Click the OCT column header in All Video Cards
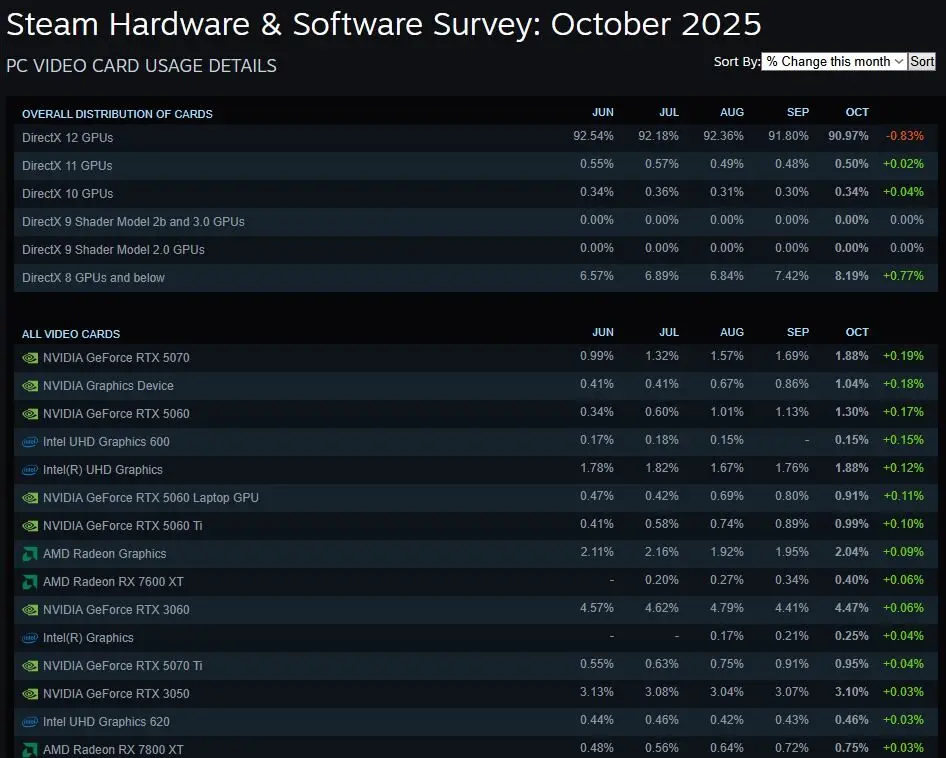The height and width of the screenshot is (758, 946). 857,332
